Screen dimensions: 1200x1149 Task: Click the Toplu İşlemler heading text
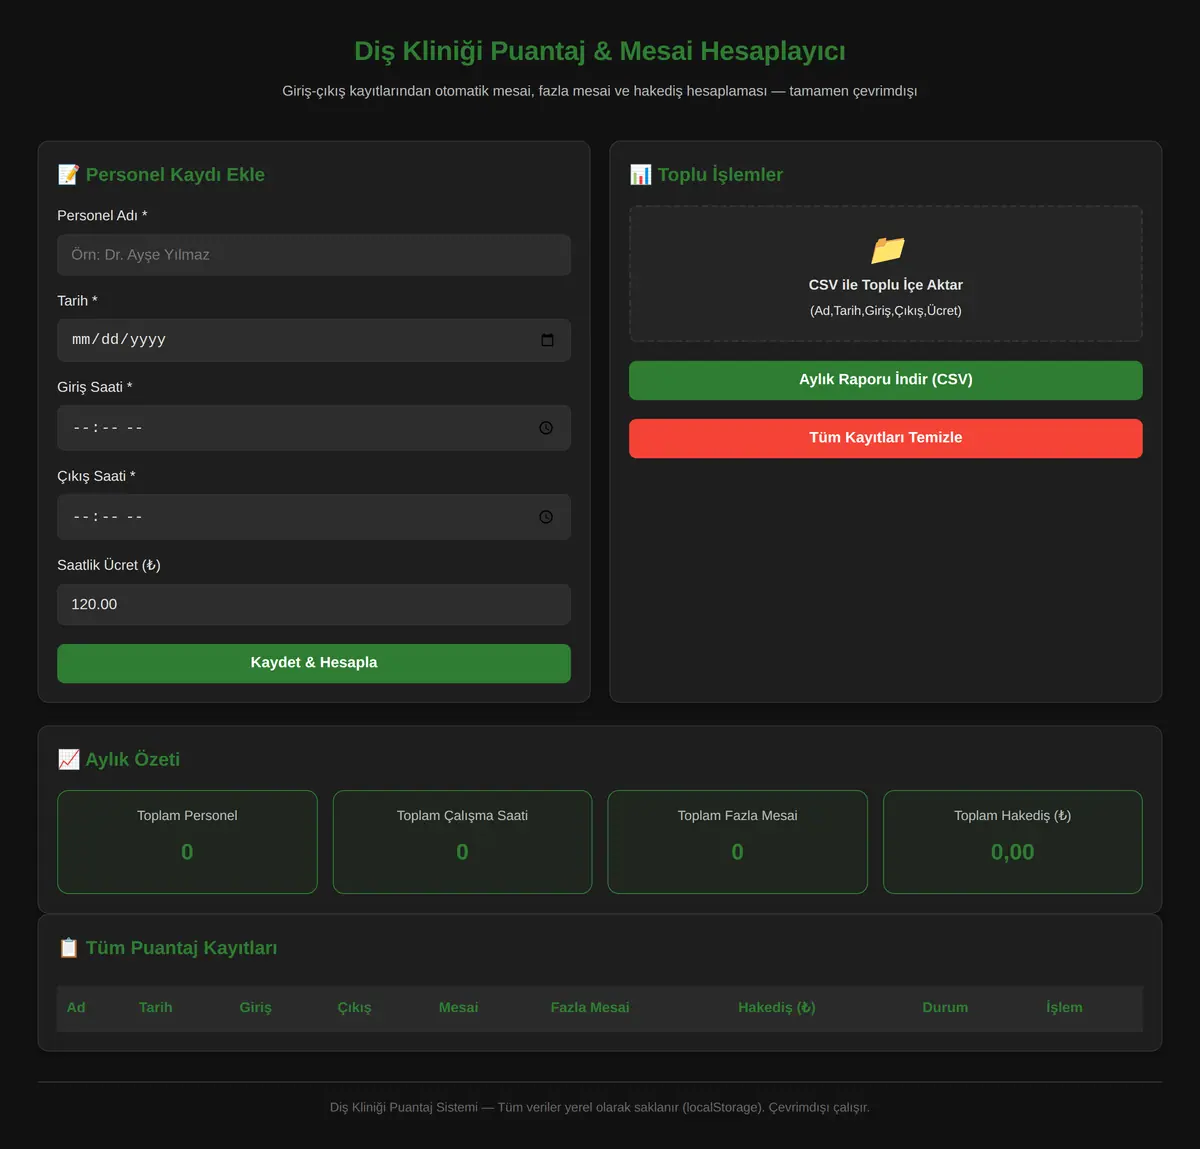coord(720,175)
